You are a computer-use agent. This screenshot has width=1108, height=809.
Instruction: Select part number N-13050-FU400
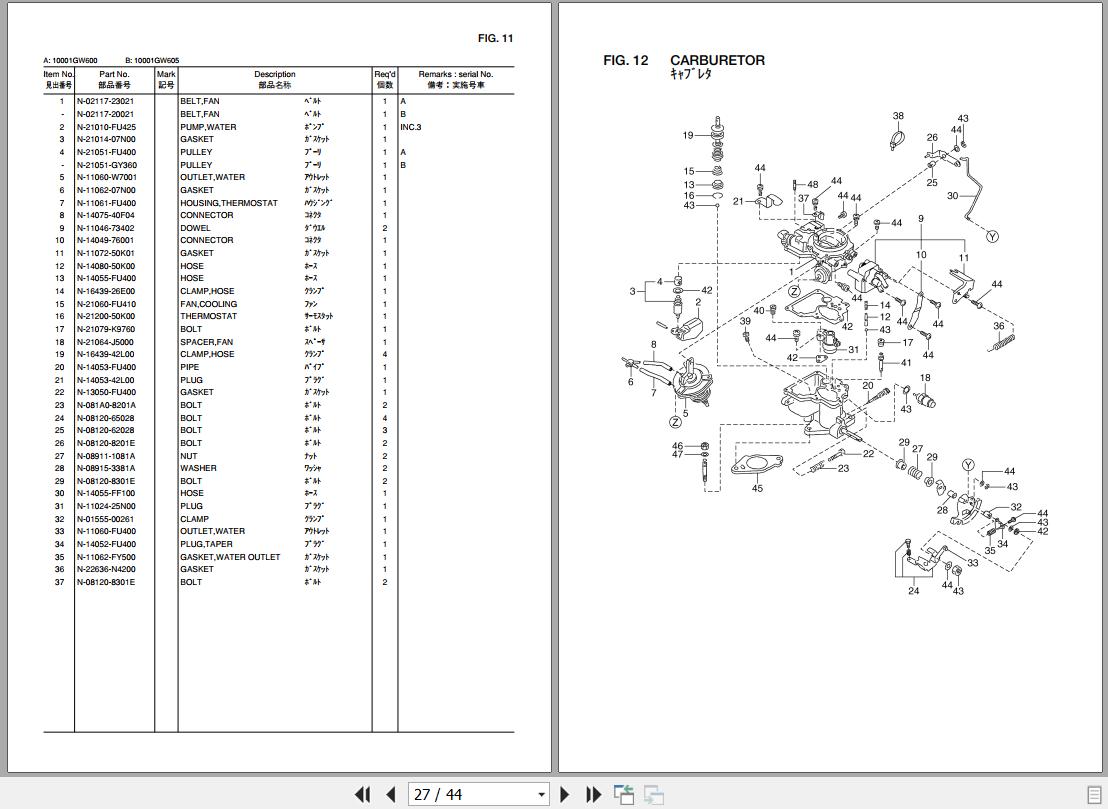coord(107,392)
